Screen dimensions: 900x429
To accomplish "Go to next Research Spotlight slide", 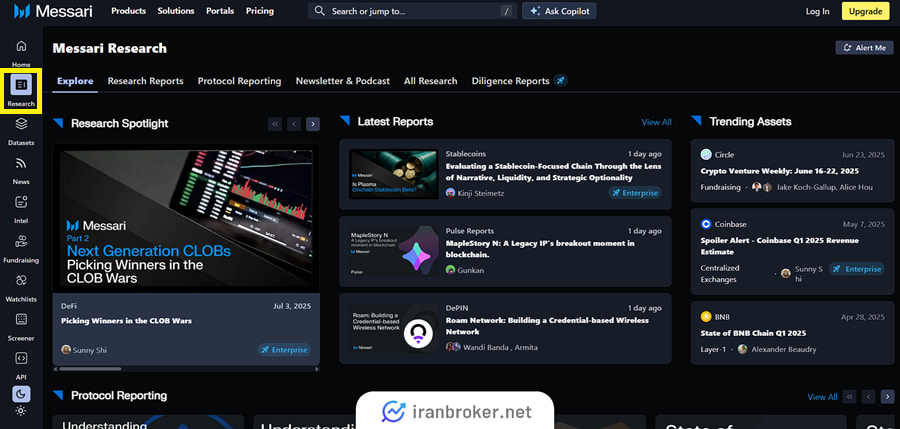I will tap(313, 123).
